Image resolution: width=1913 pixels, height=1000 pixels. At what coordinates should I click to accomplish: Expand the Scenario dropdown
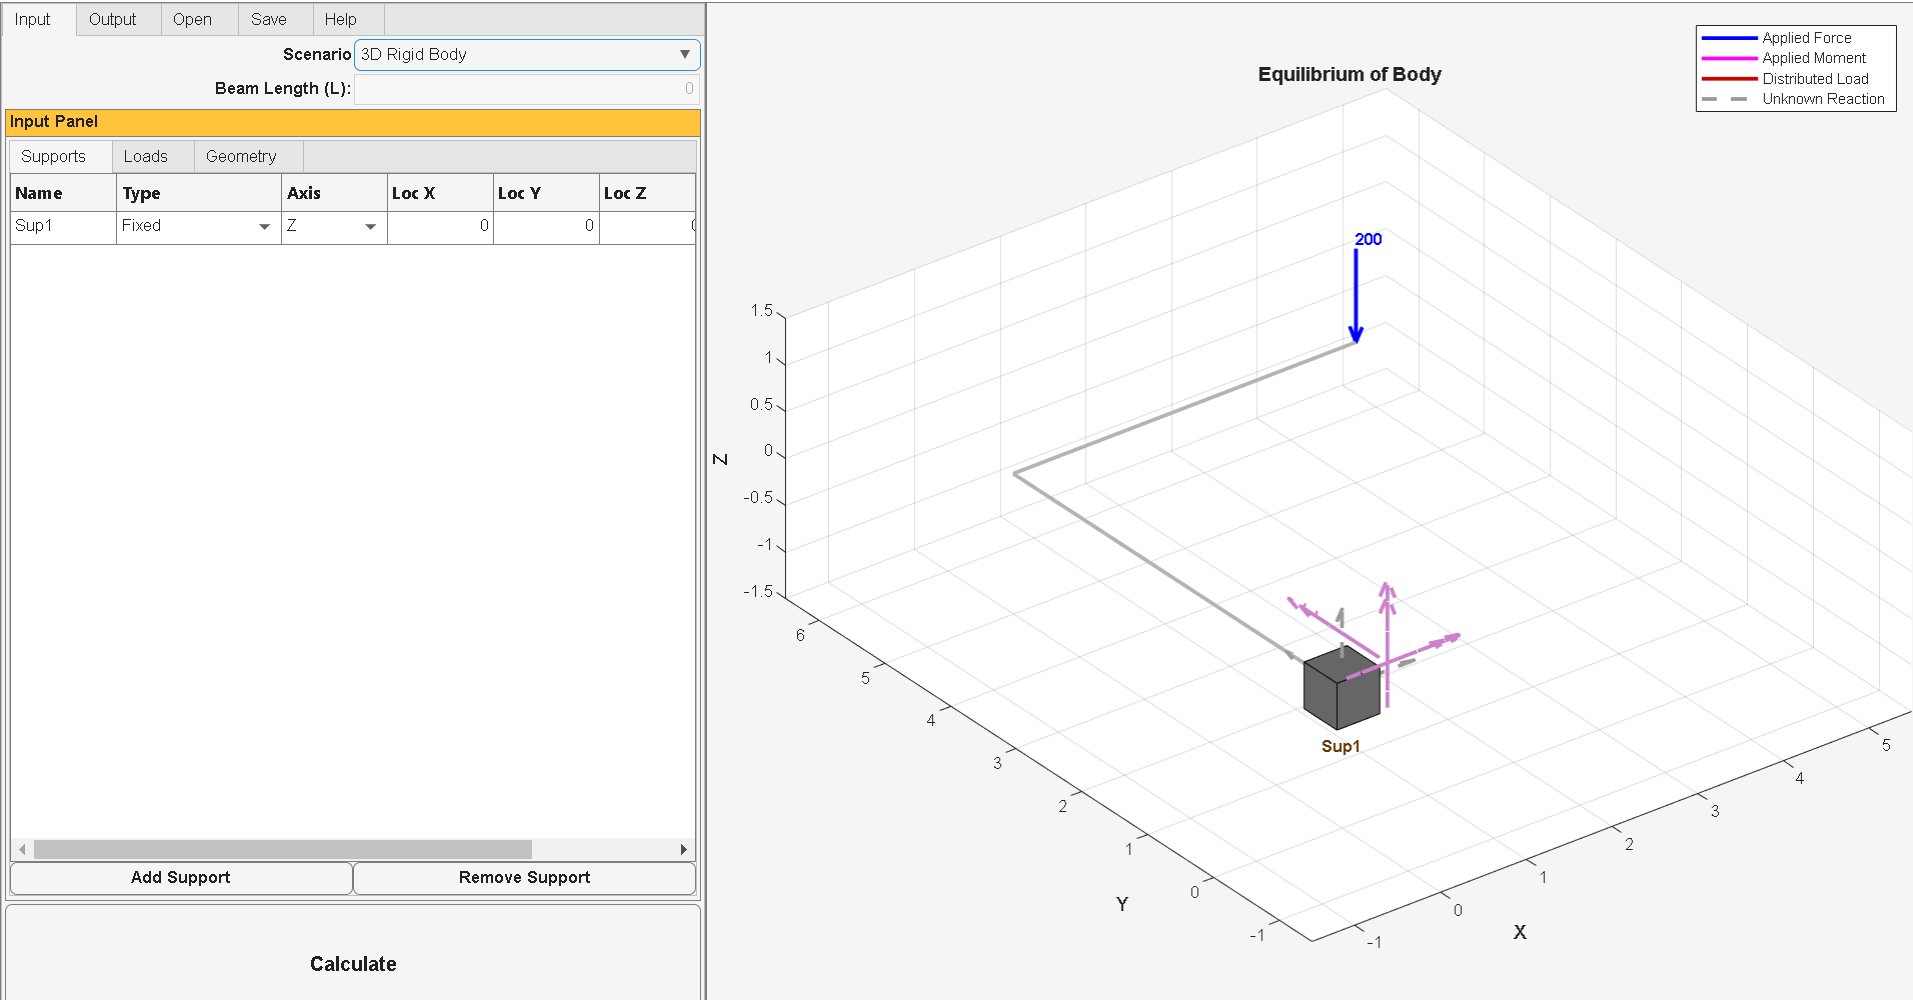(x=527, y=55)
